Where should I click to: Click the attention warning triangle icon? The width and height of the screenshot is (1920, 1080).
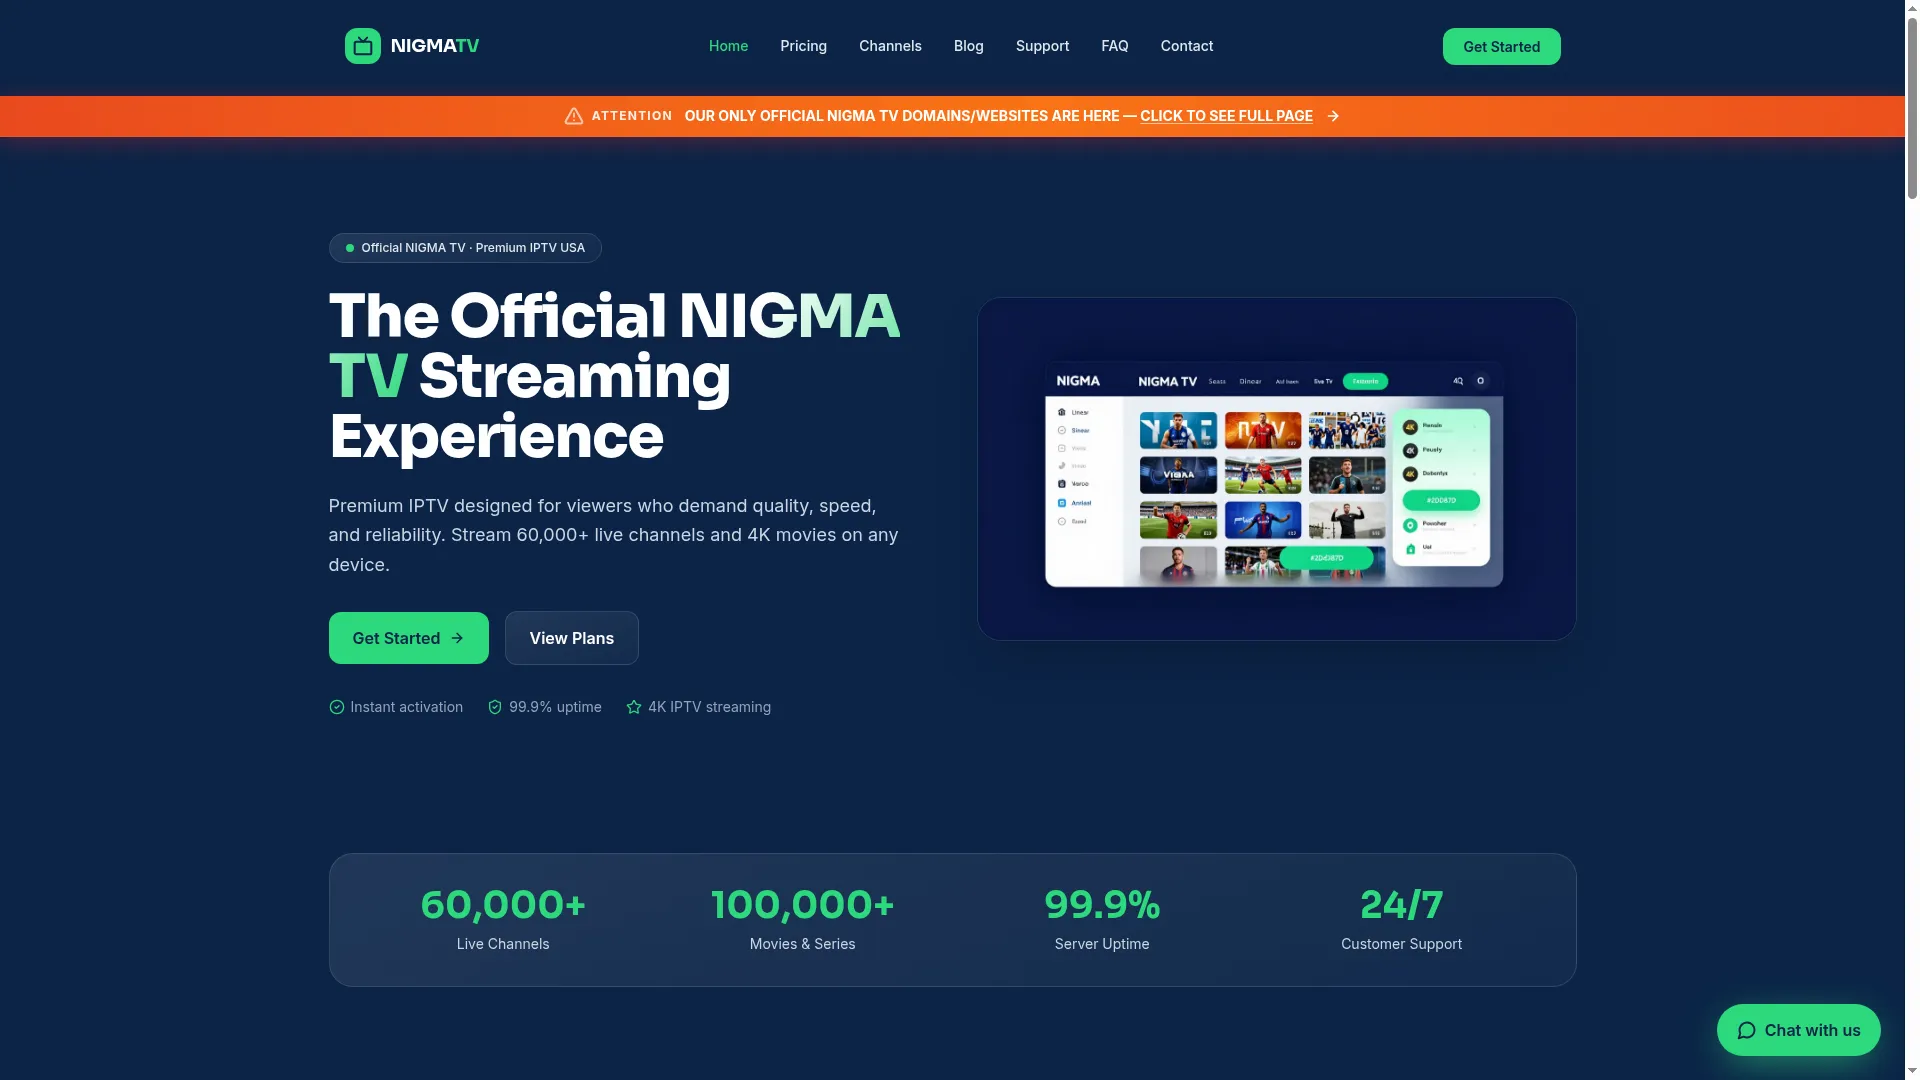point(573,116)
